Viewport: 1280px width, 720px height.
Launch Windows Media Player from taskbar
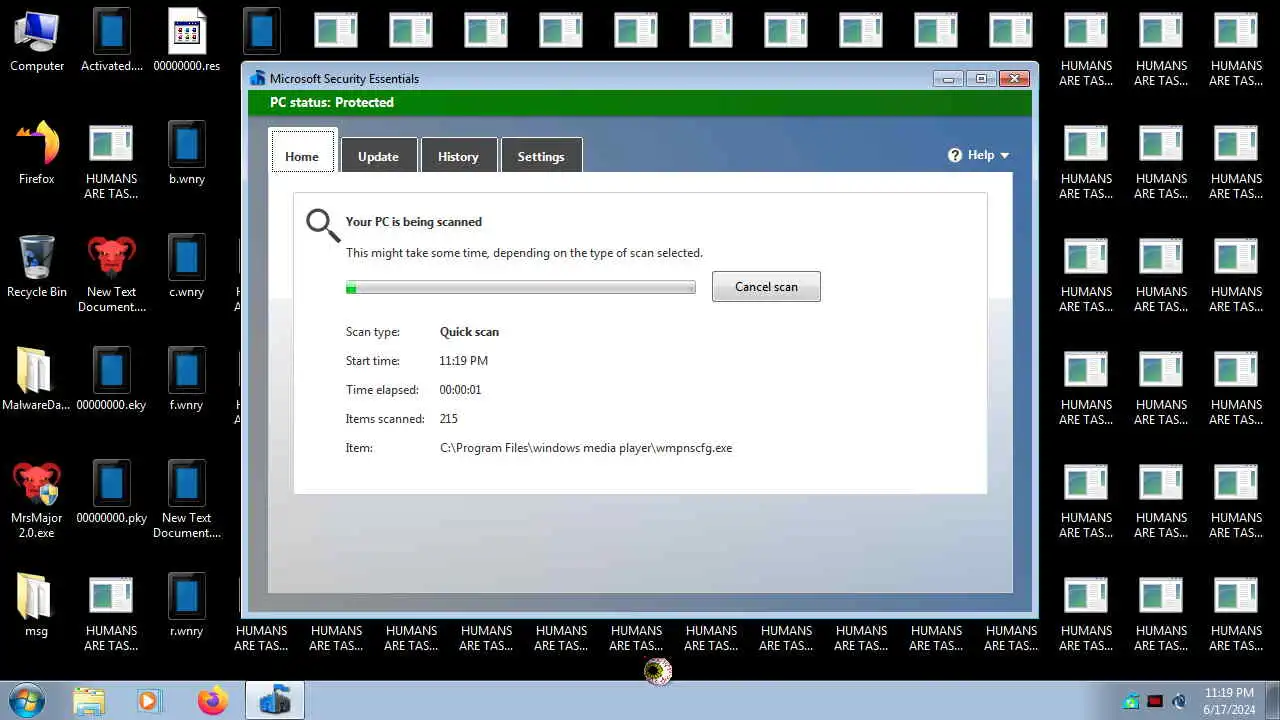[149, 701]
